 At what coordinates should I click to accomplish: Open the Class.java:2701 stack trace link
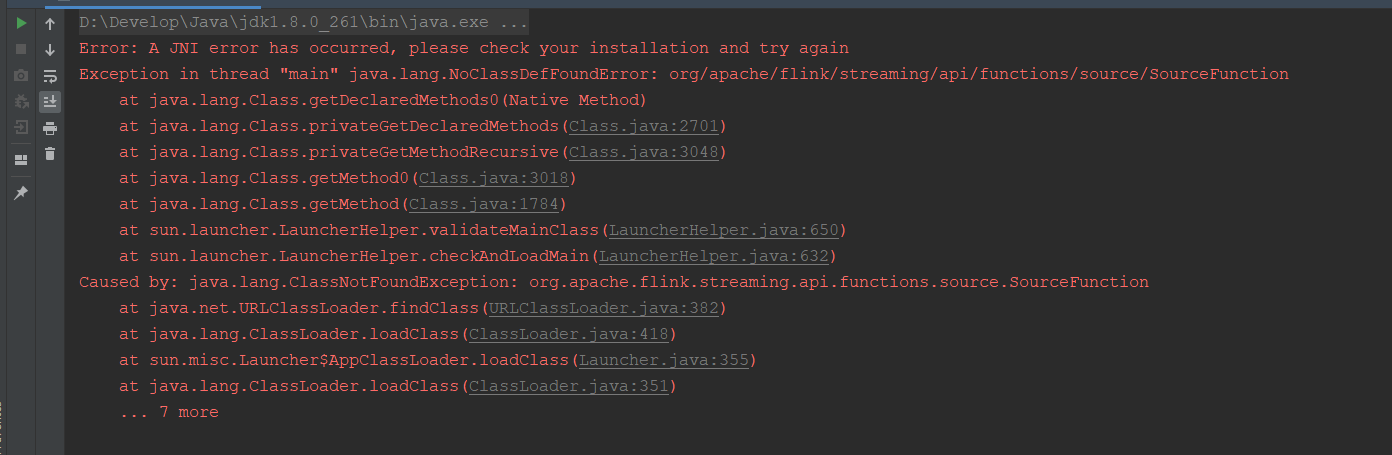click(642, 126)
